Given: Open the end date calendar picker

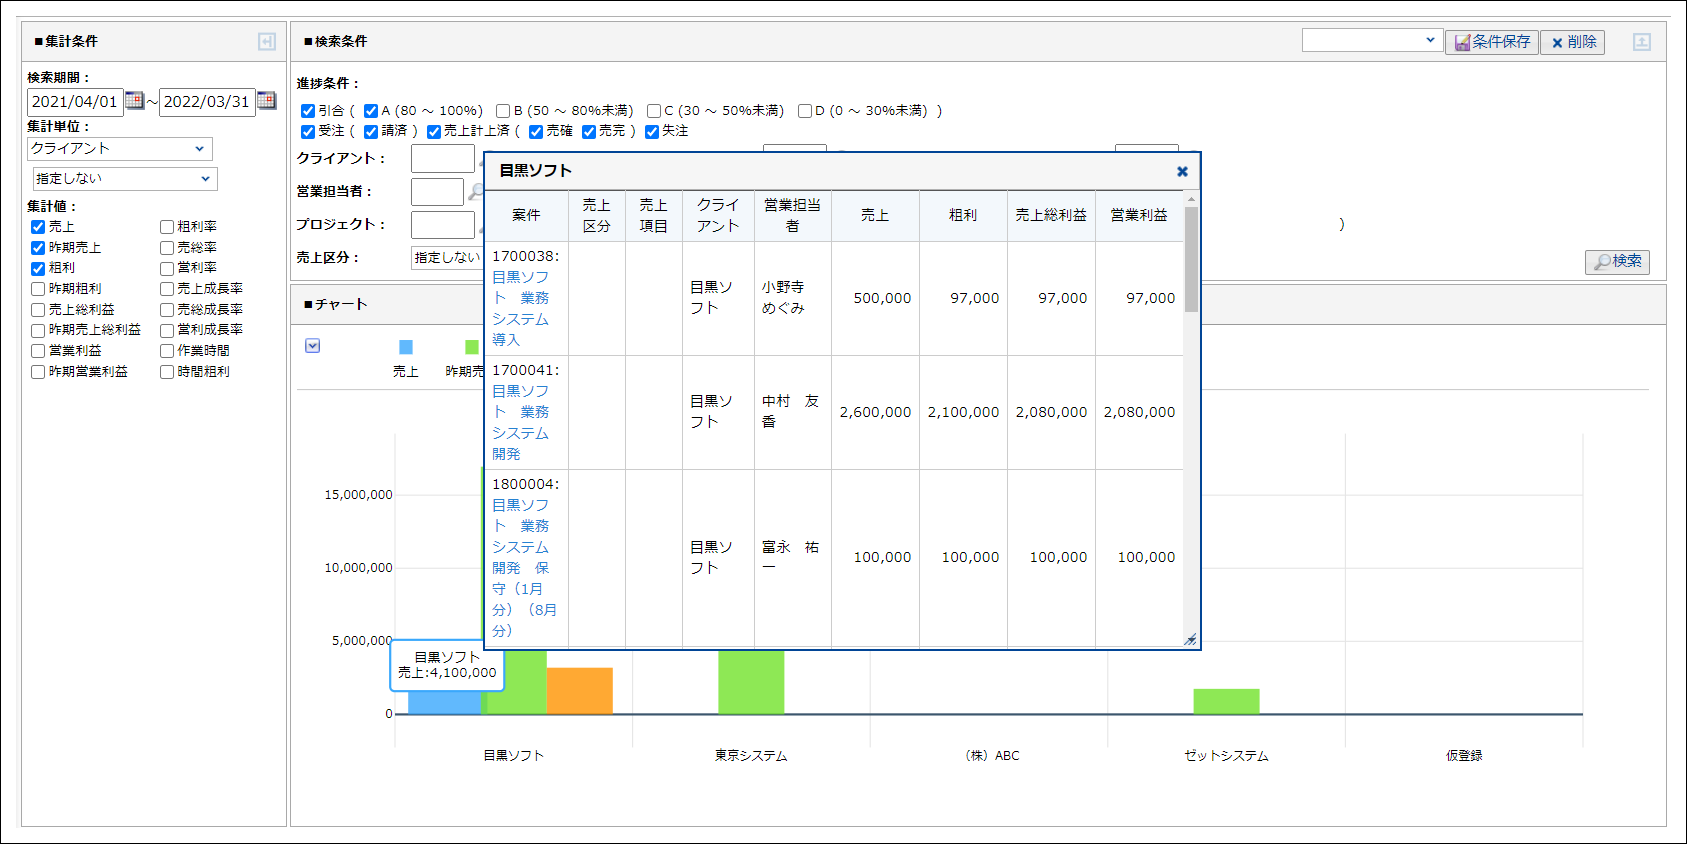Looking at the screenshot, I should click(x=266, y=100).
